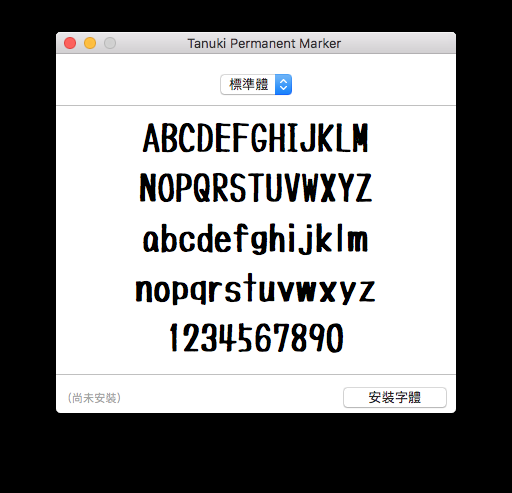Close the Tanuki Permanent Marker window
Viewport: 512px width, 493px height.
click(x=70, y=43)
